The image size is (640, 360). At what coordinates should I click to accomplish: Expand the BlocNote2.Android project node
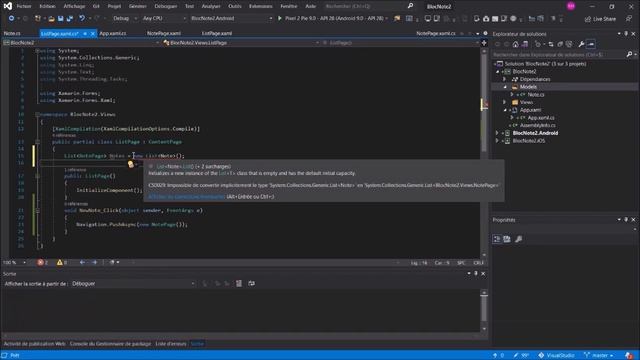[497, 133]
